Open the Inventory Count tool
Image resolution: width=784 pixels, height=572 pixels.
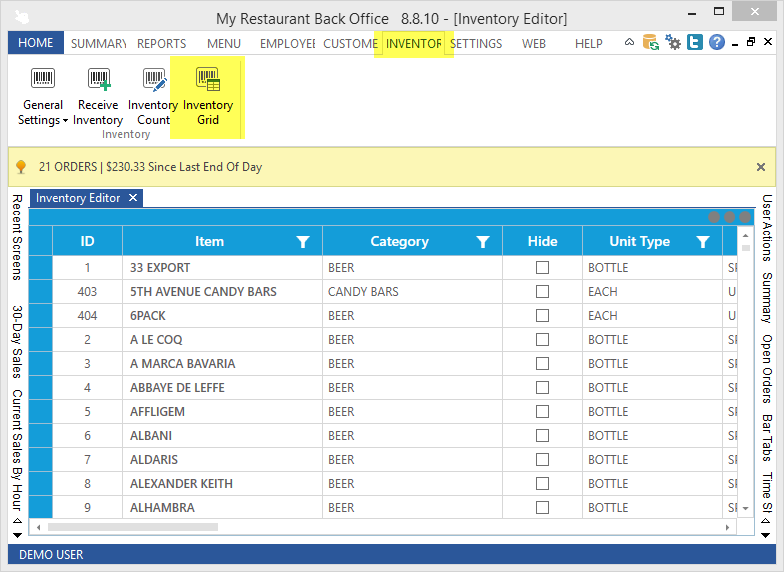click(x=153, y=96)
